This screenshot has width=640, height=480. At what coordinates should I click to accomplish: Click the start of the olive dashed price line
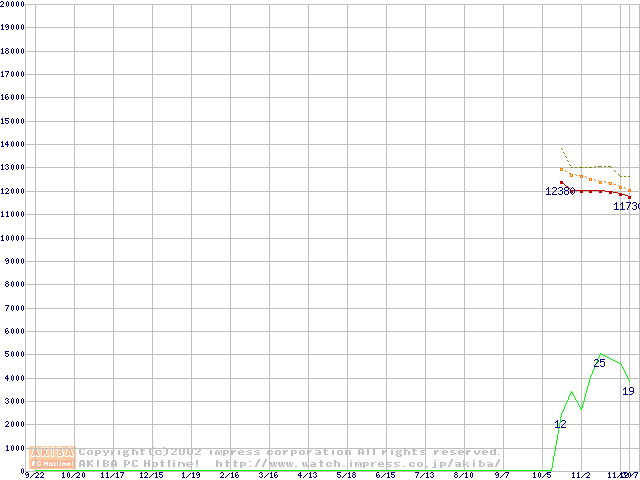coord(562,149)
